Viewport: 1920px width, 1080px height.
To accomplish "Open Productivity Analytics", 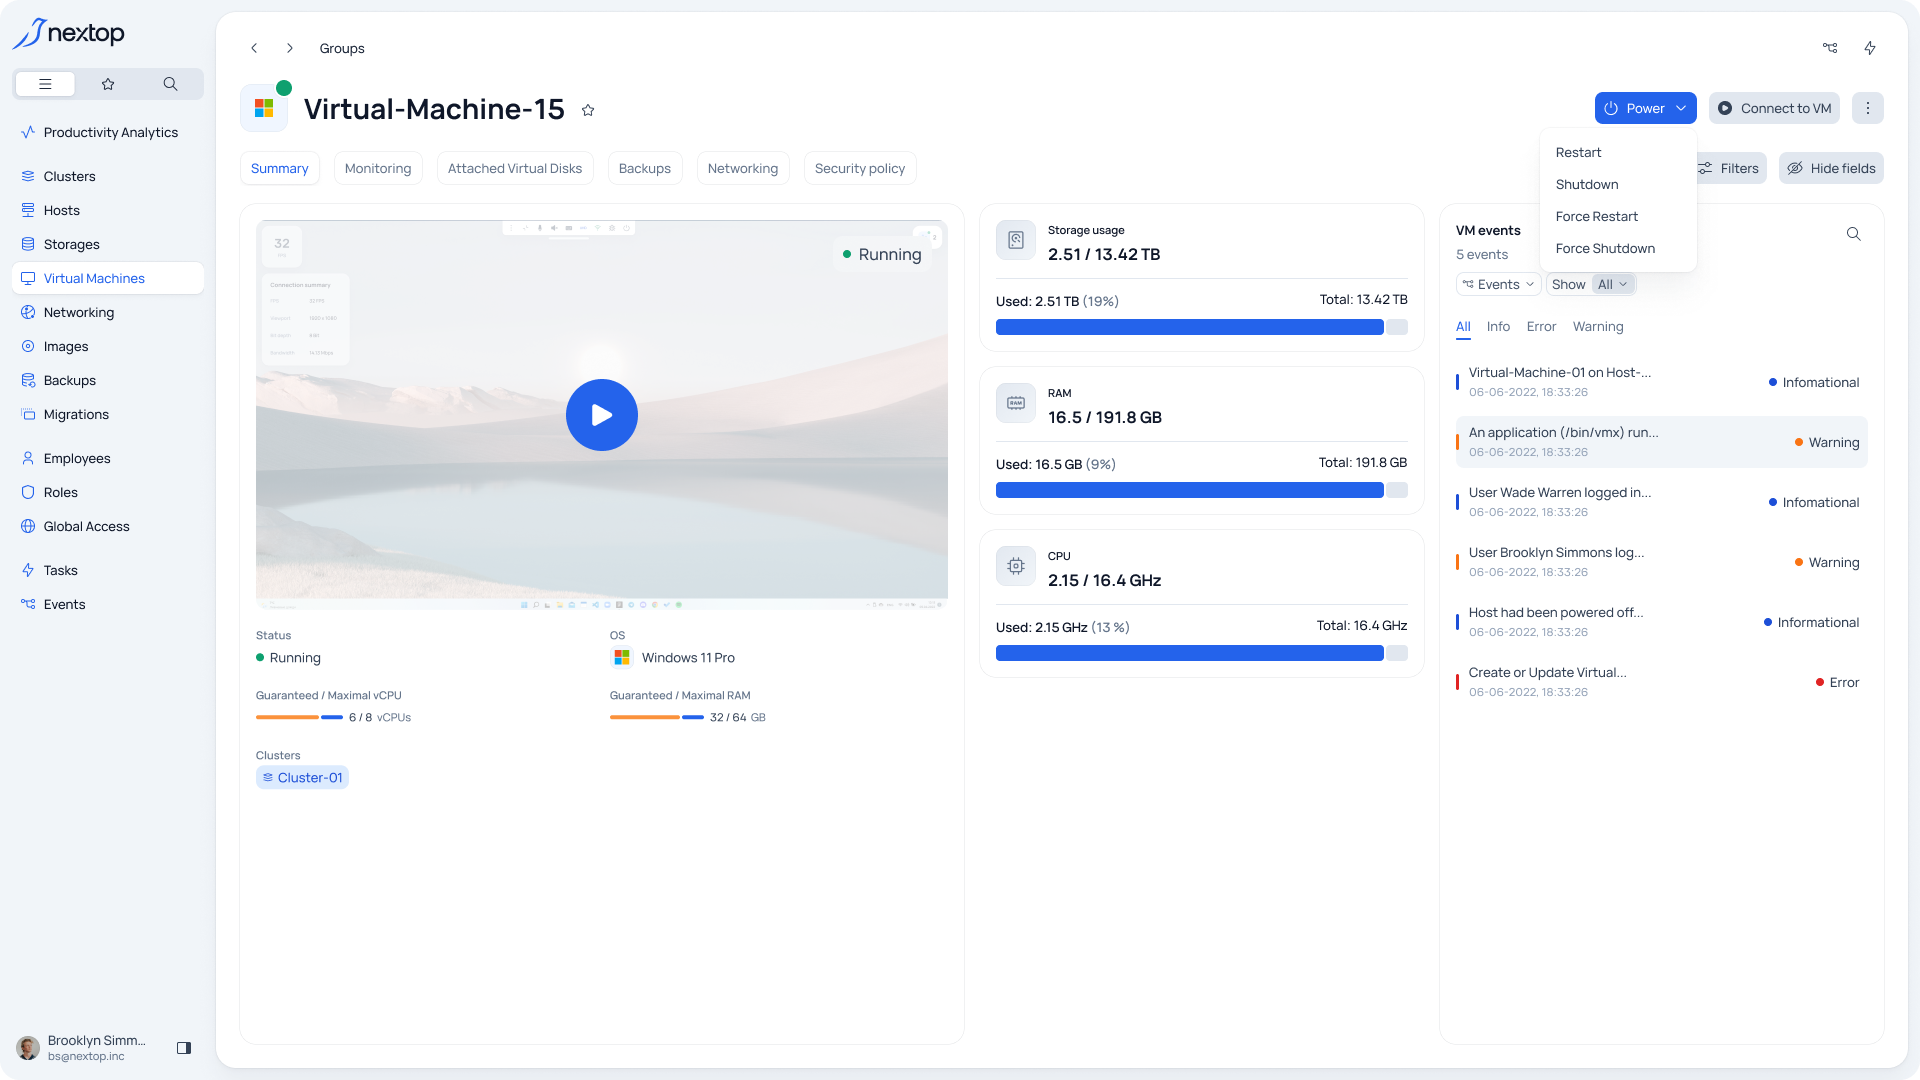I will pyautogui.click(x=108, y=132).
